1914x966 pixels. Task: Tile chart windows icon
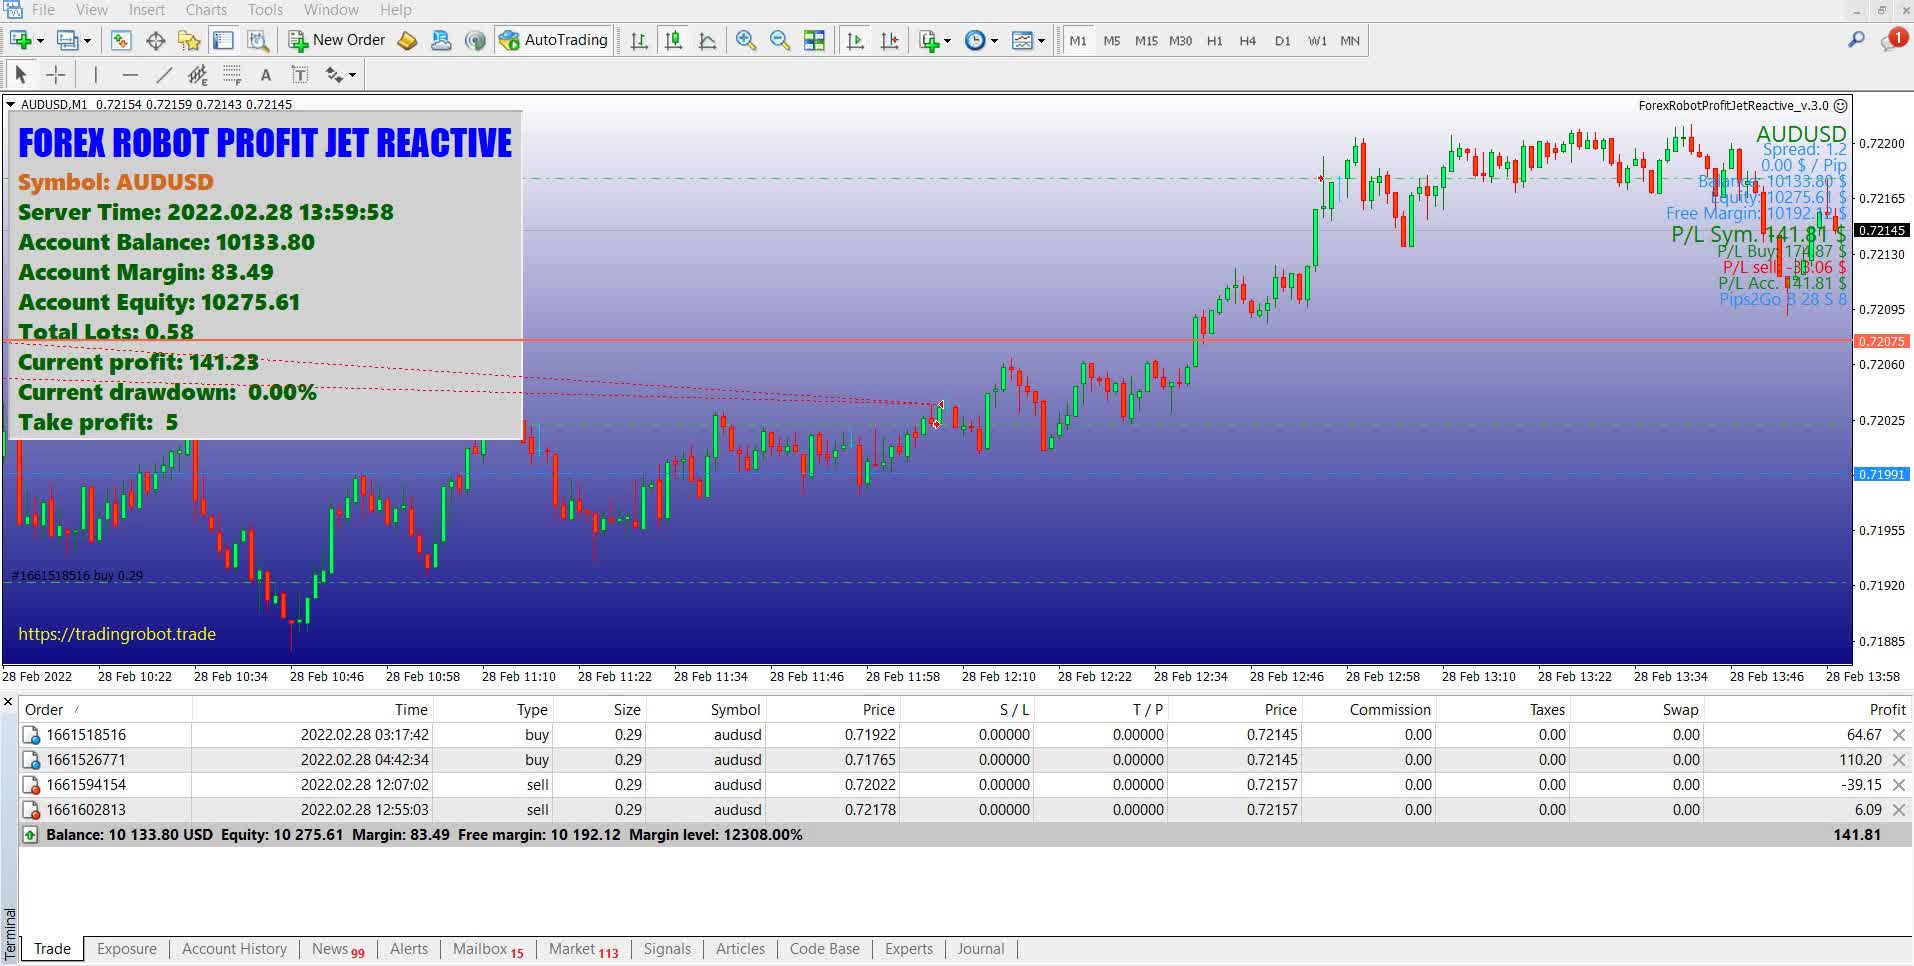coord(815,41)
